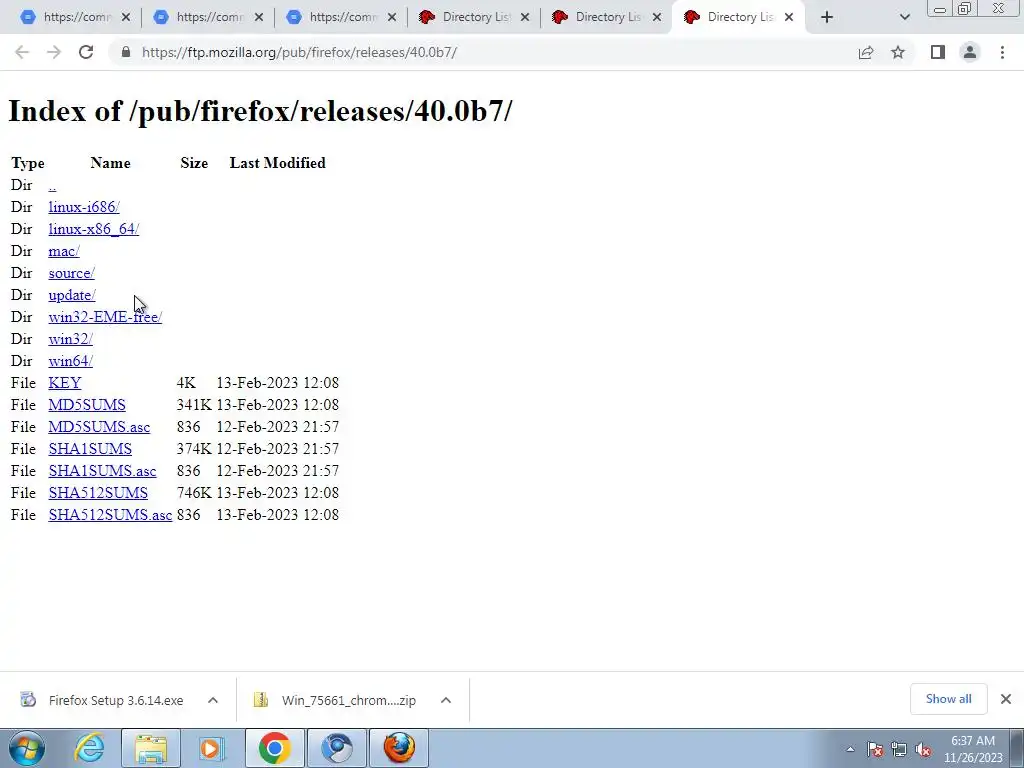
Task: Click the Show desktop strip on the taskbar
Action: pyautogui.click(x=1017, y=748)
